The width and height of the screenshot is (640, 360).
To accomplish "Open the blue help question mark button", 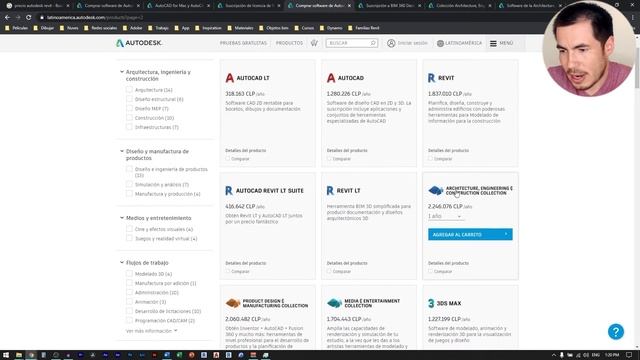I will [616, 331].
